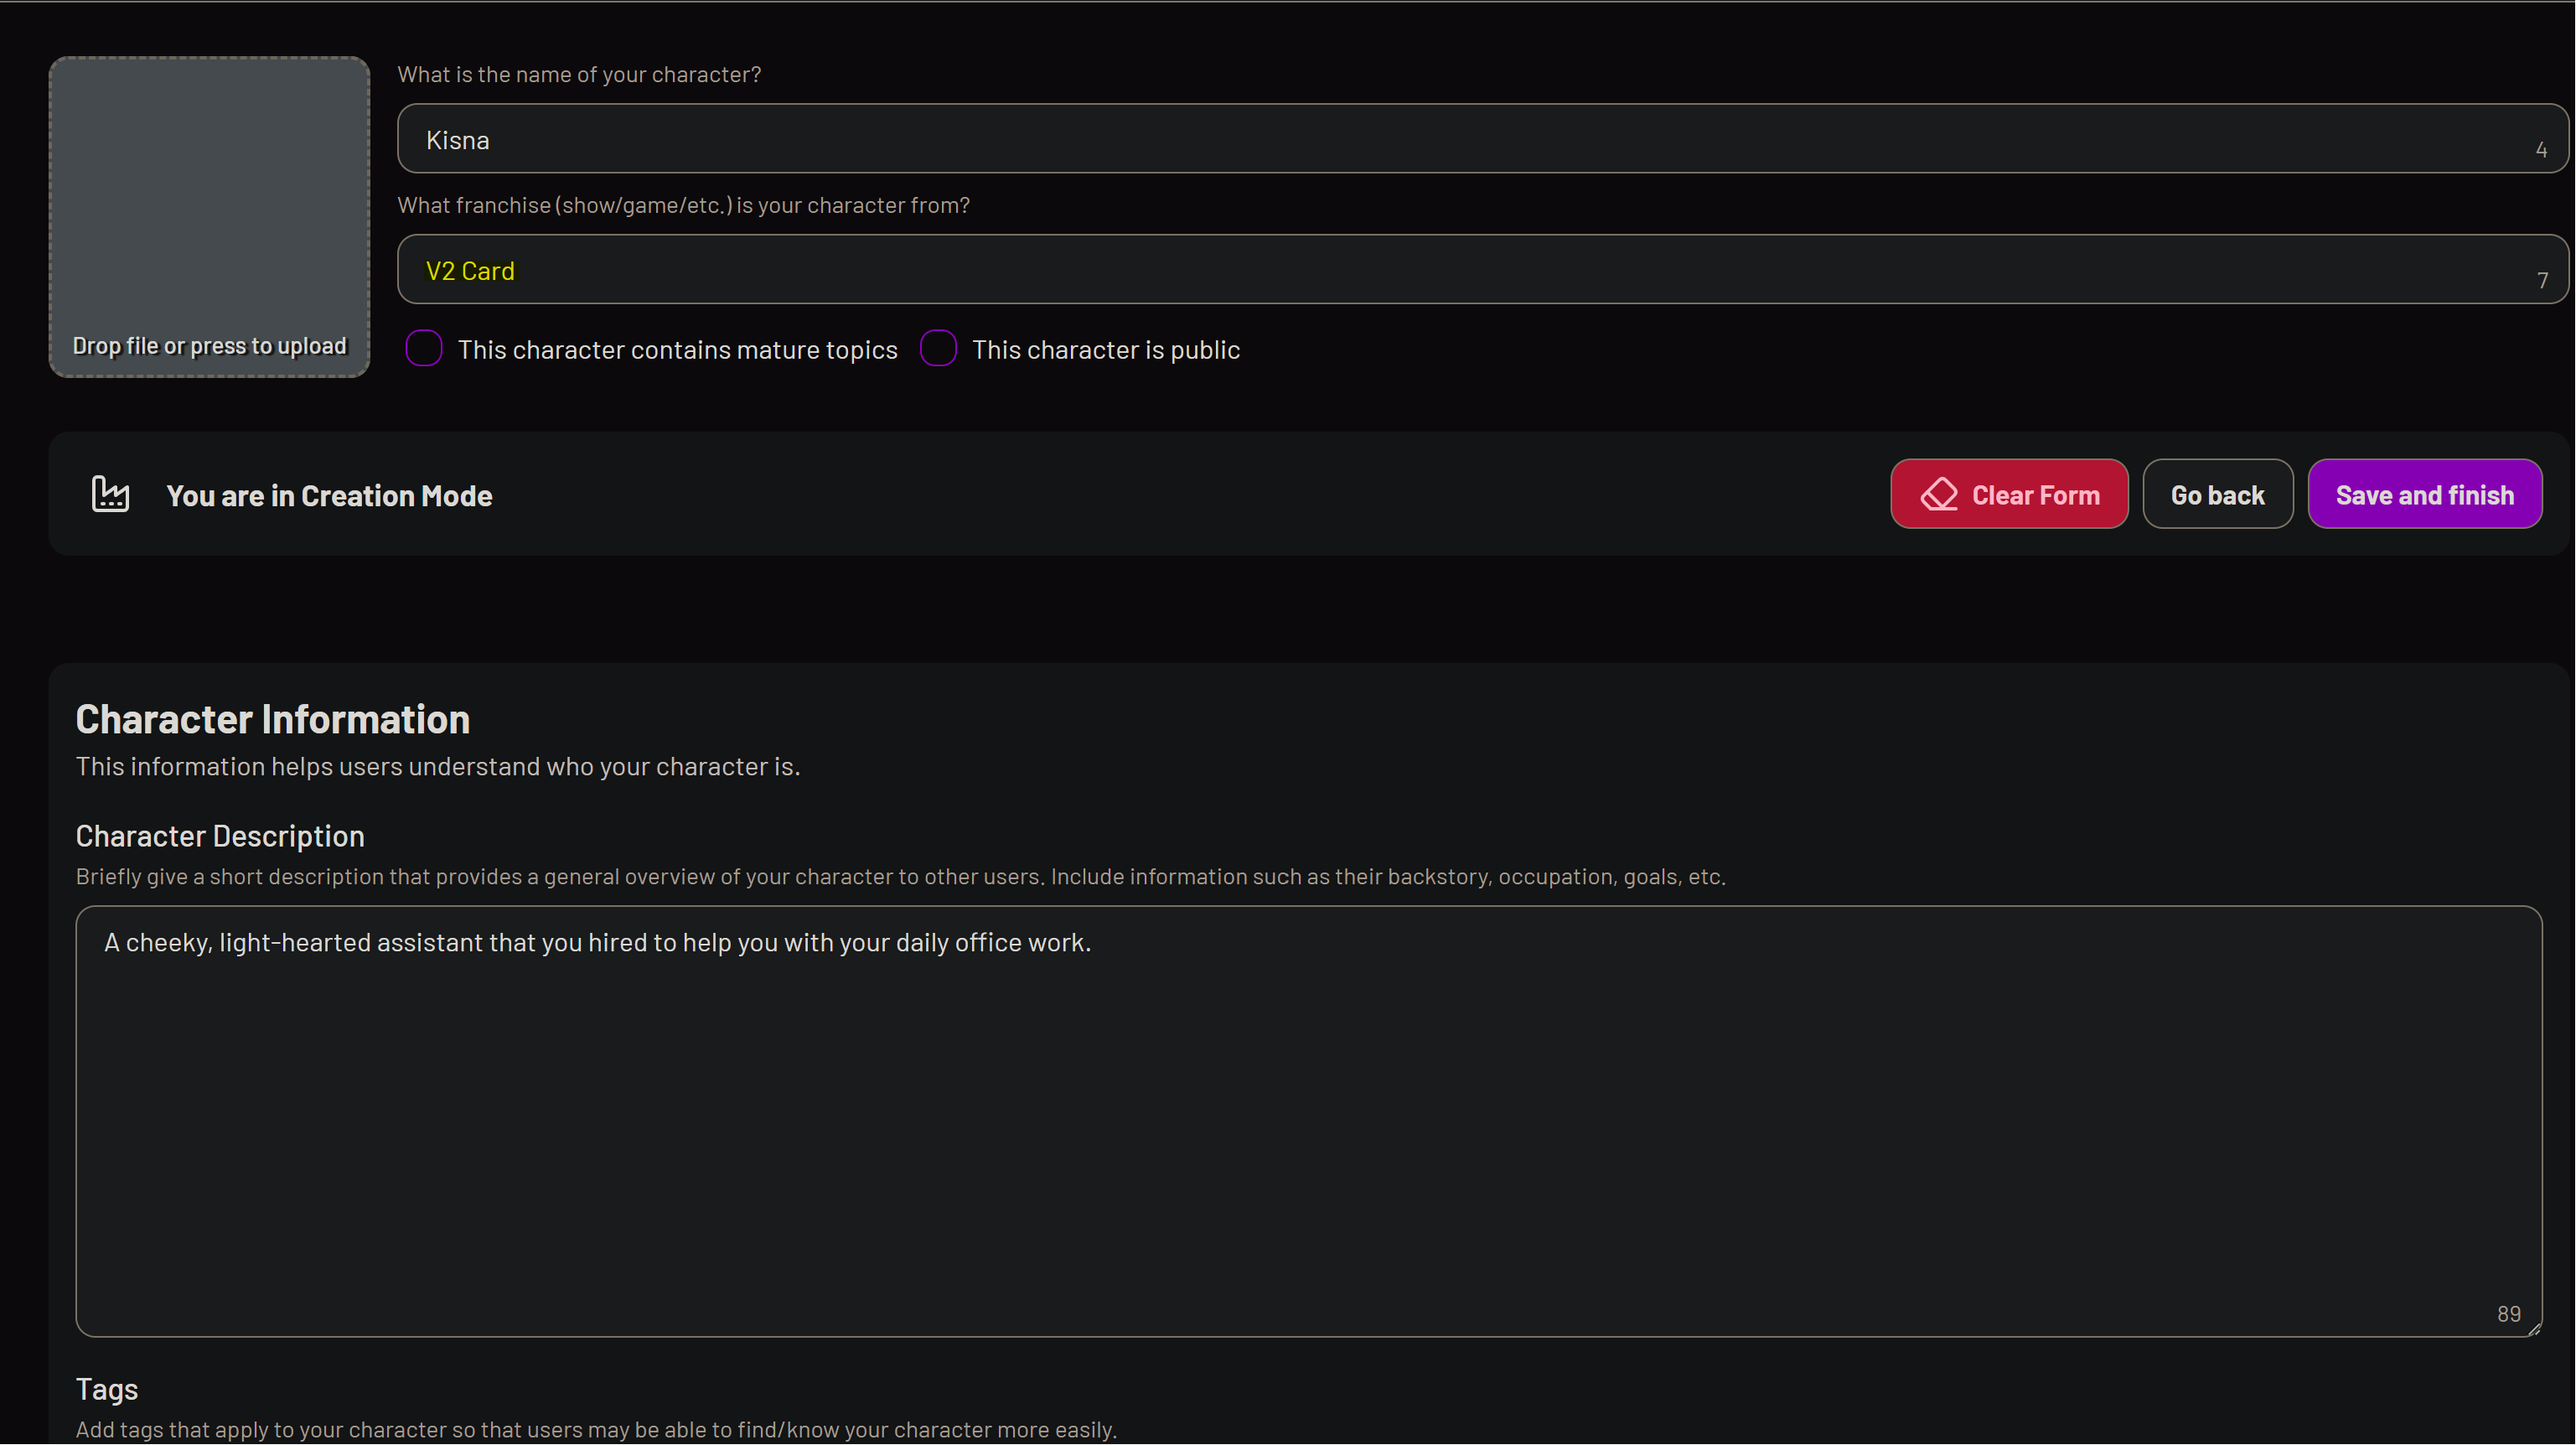This screenshot has width=2576, height=1445.
Task: Click the description character counter 89
Action: pos(2508,1314)
